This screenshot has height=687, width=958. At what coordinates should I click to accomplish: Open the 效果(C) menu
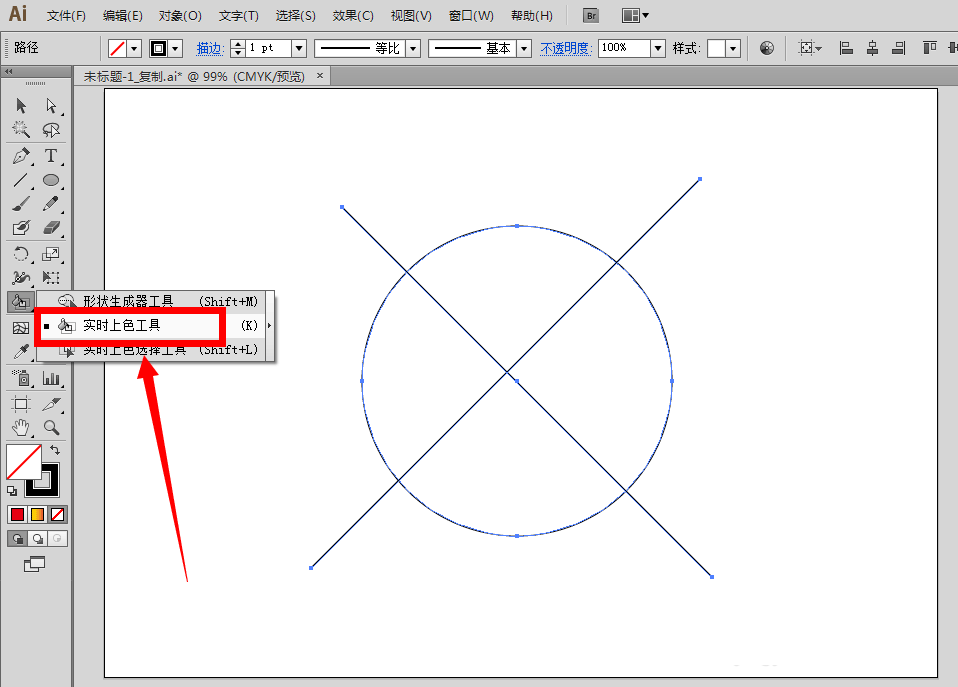[x=353, y=16]
